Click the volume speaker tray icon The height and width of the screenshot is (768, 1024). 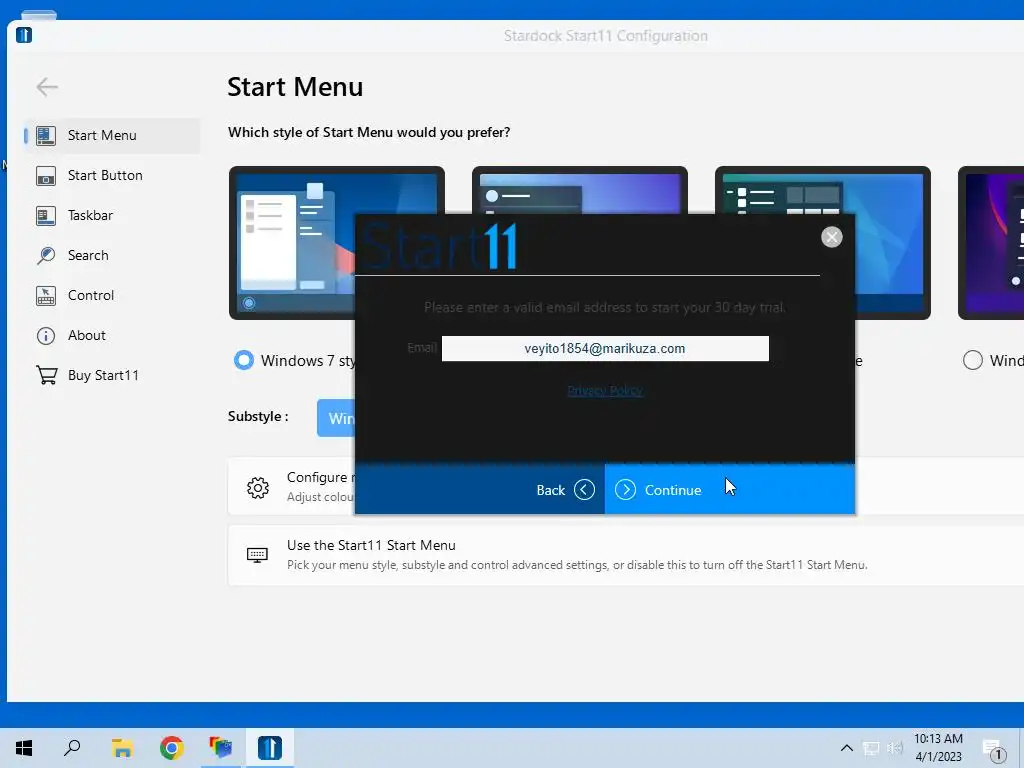(895, 748)
